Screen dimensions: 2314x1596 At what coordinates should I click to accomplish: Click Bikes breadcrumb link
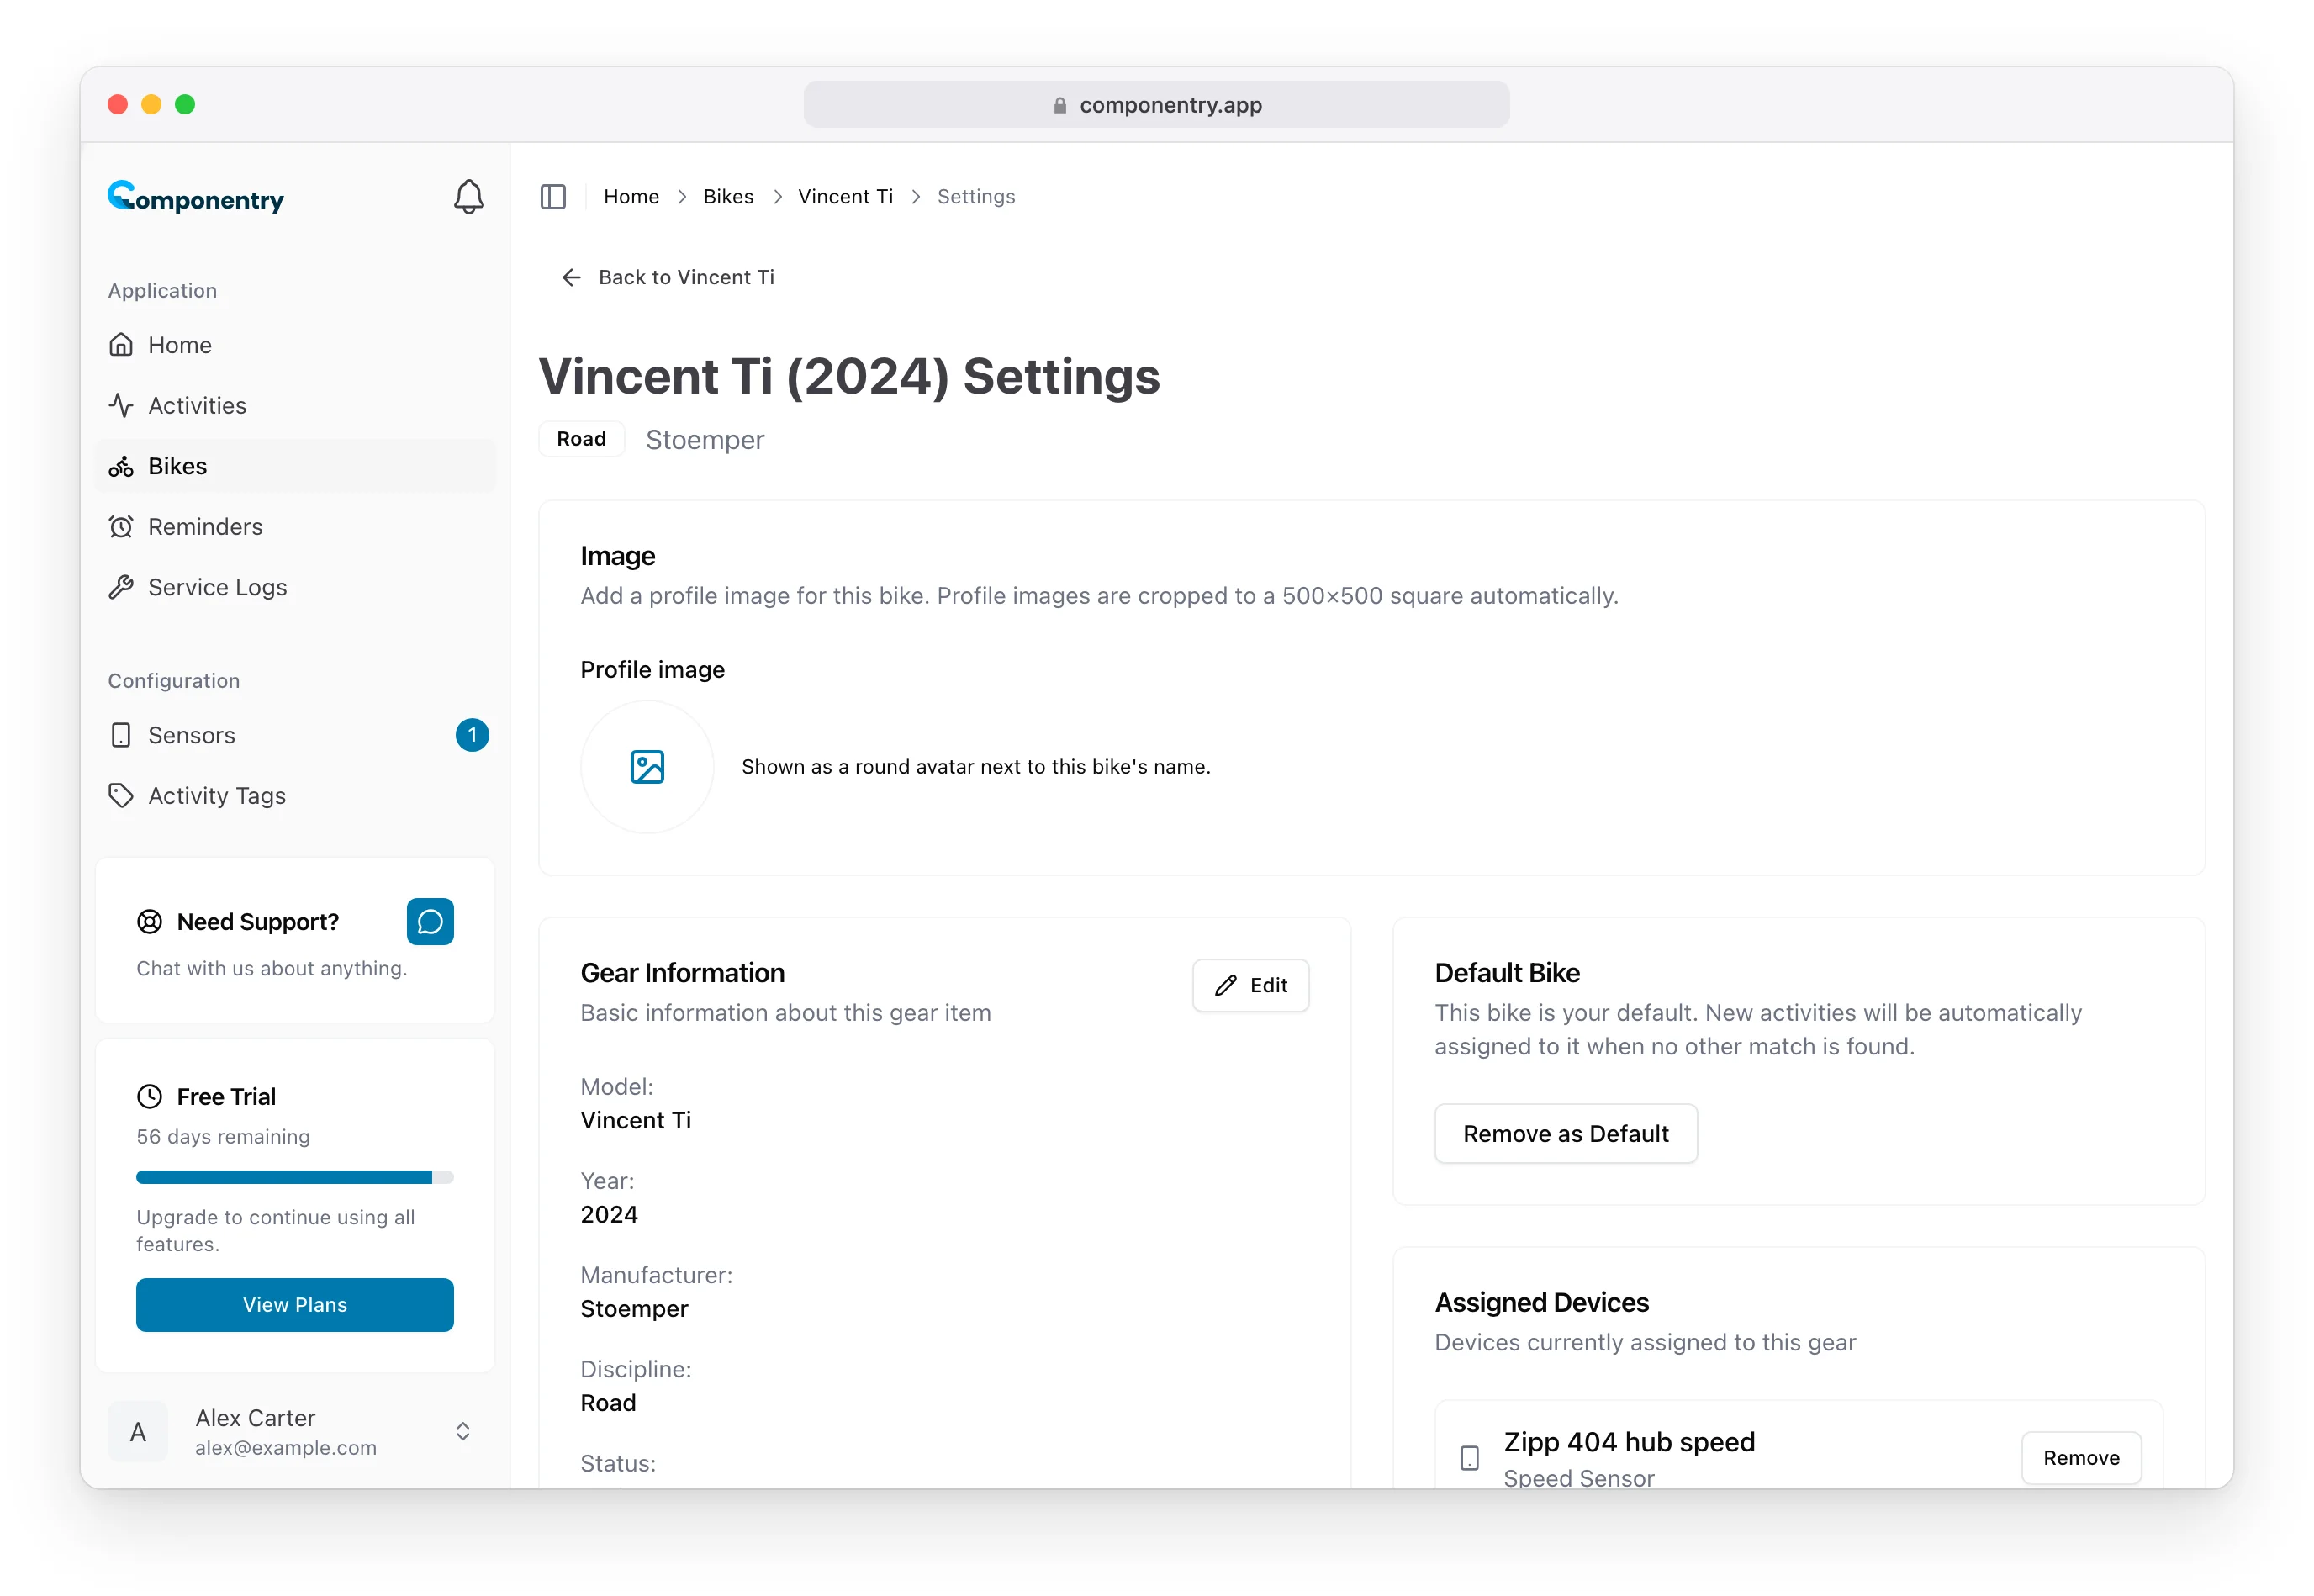(728, 197)
